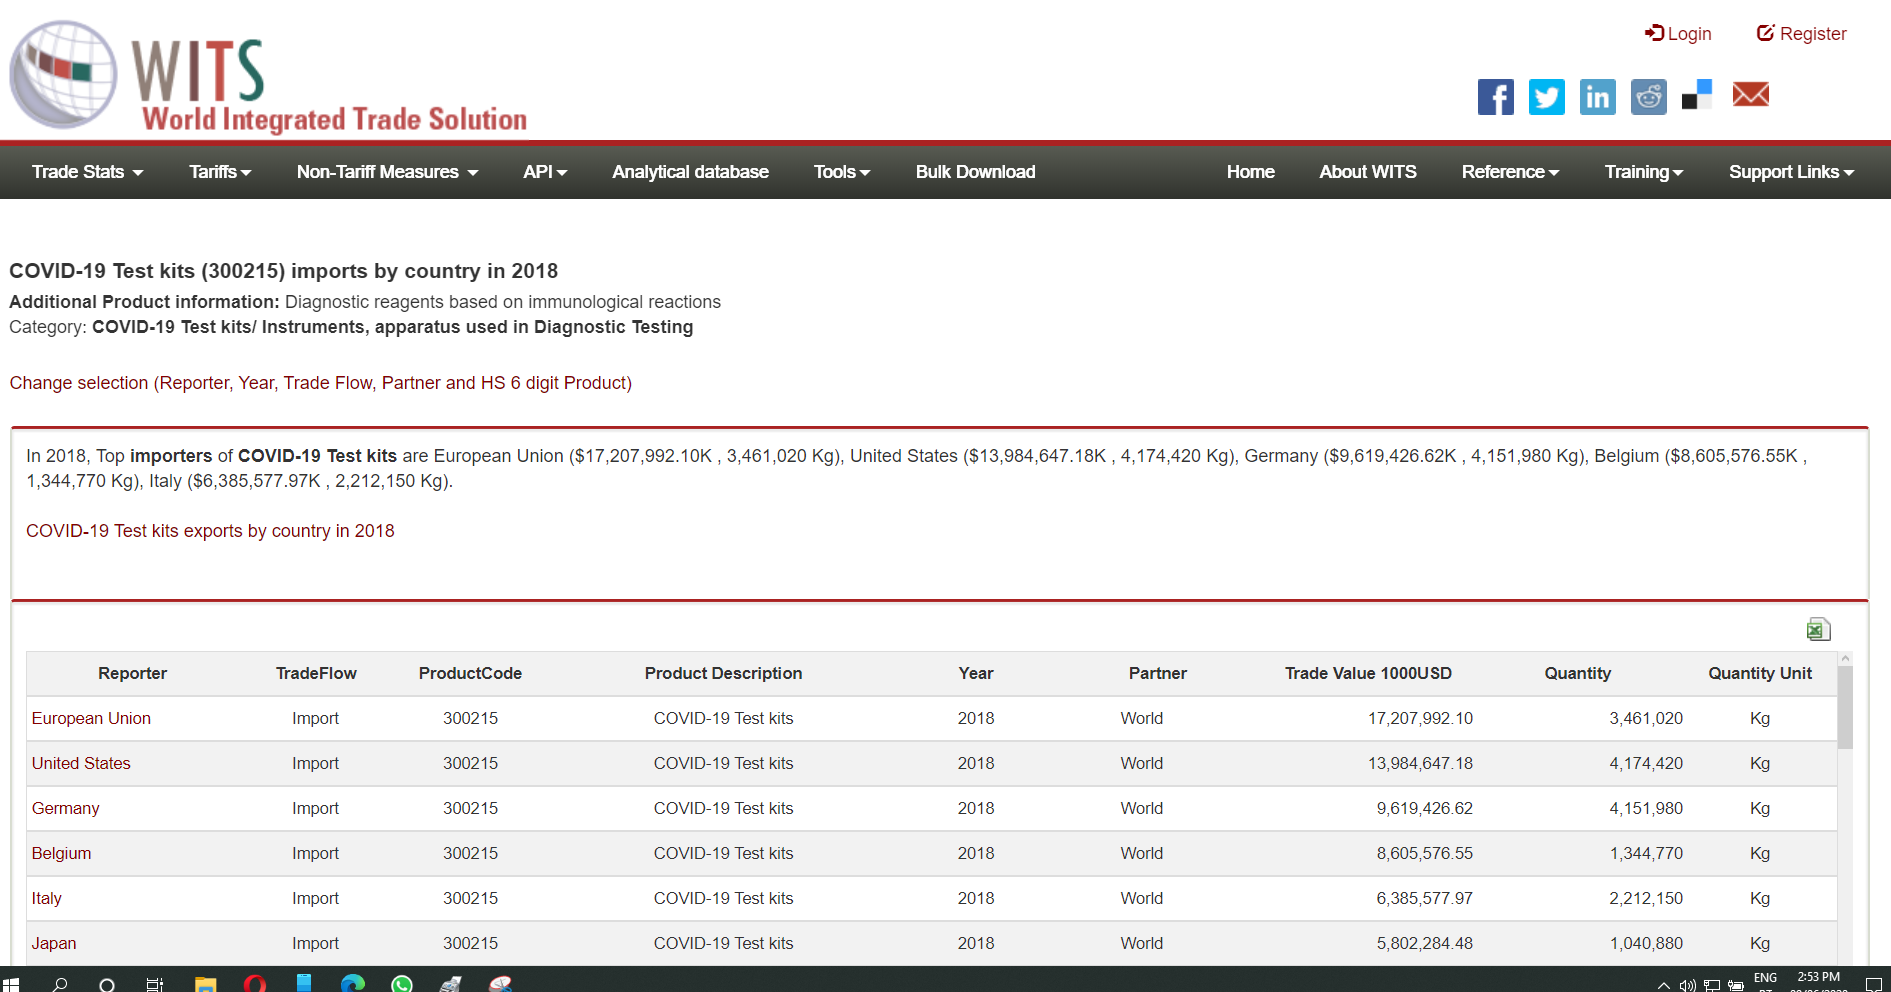Viewport: 1891px width, 992px height.
Task: Open COVID-19 Test kits exports 2018 link
Action: tap(210, 531)
